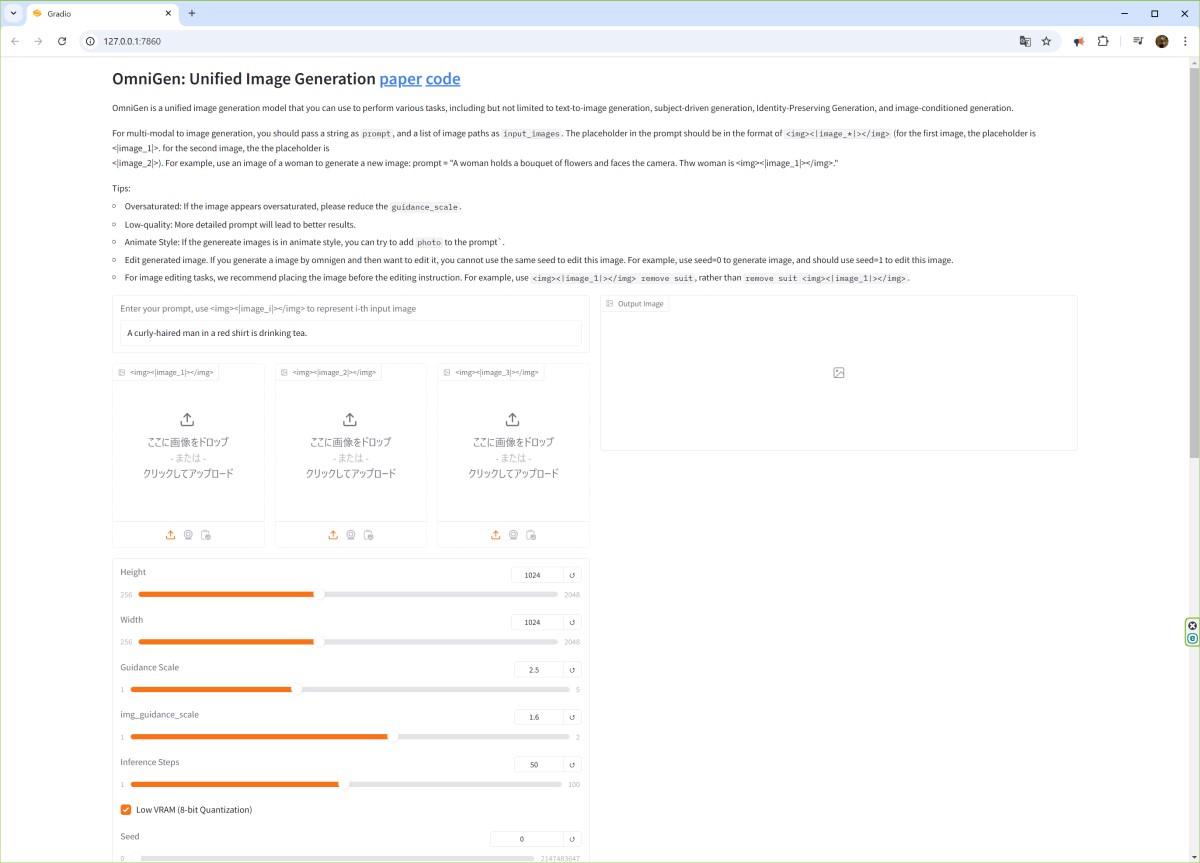
Task: Reset the Inference Steps value
Action: coord(572,765)
